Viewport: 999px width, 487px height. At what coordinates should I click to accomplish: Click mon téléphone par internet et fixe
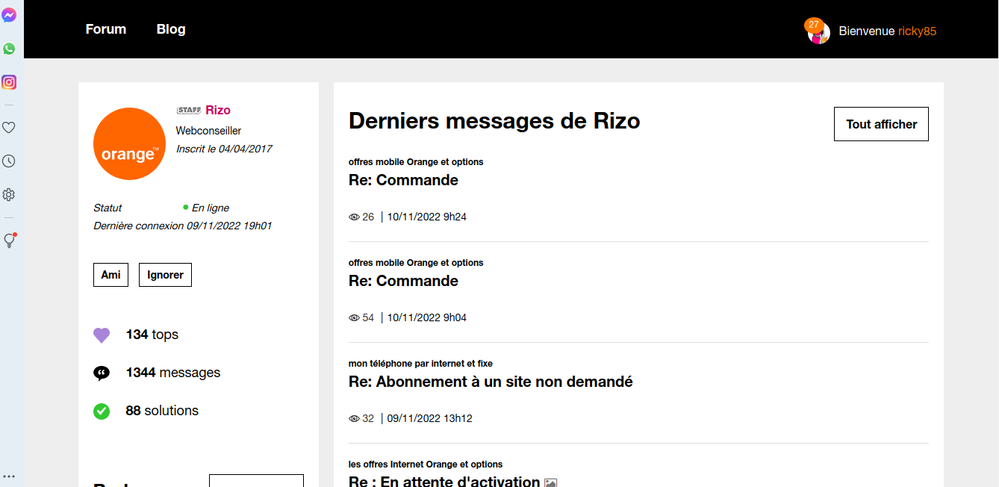[420, 363]
